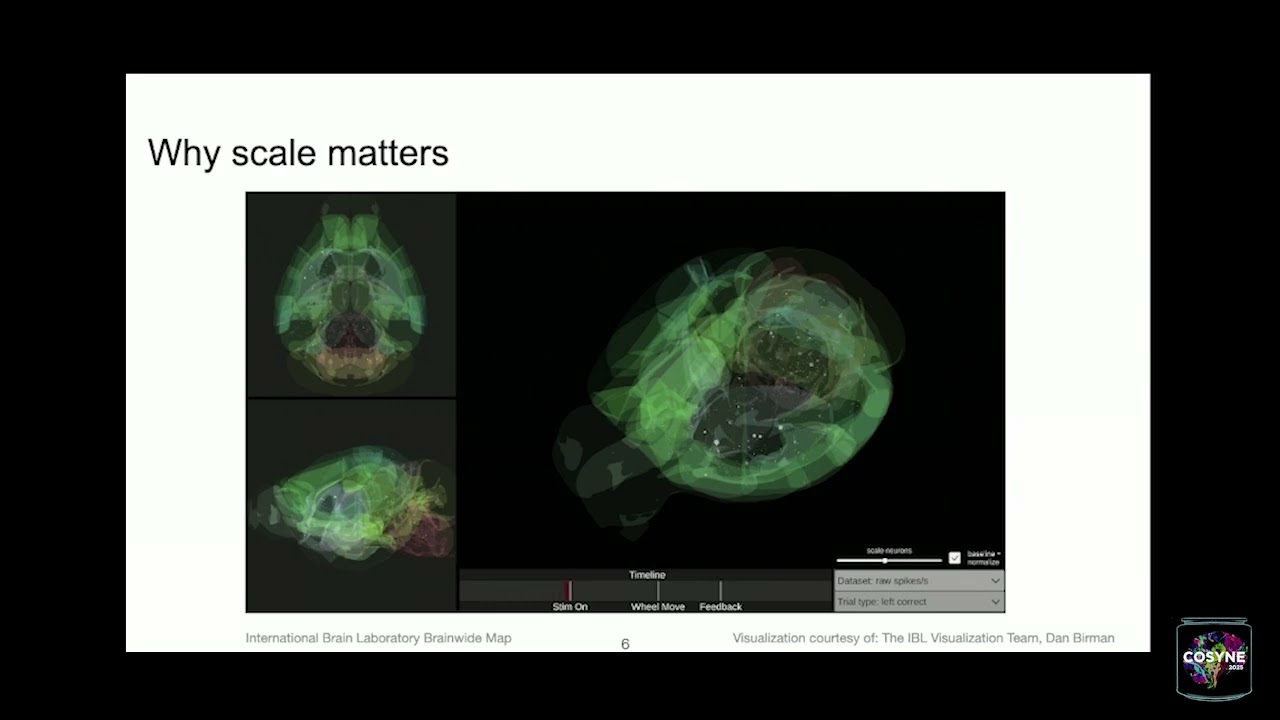Click the COSYNE logo icon
Image resolution: width=1280 pixels, height=720 pixels.
point(1214,658)
